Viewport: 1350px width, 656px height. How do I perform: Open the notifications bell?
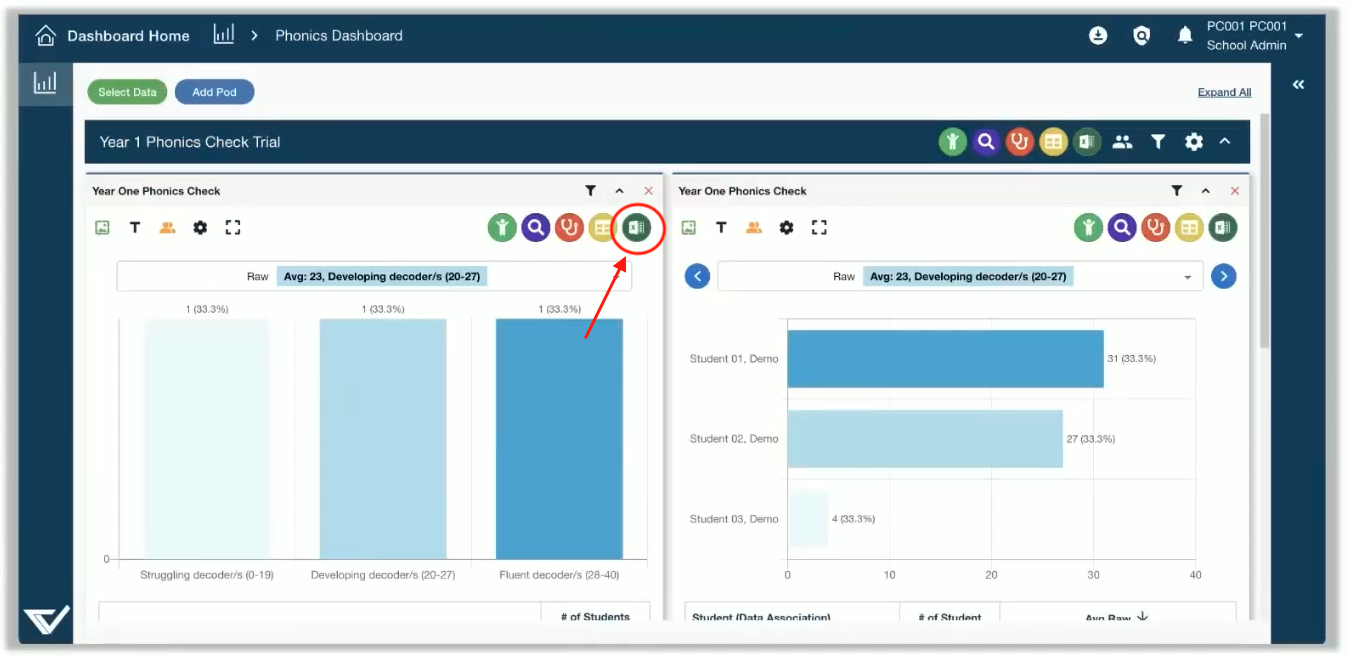[1185, 36]
